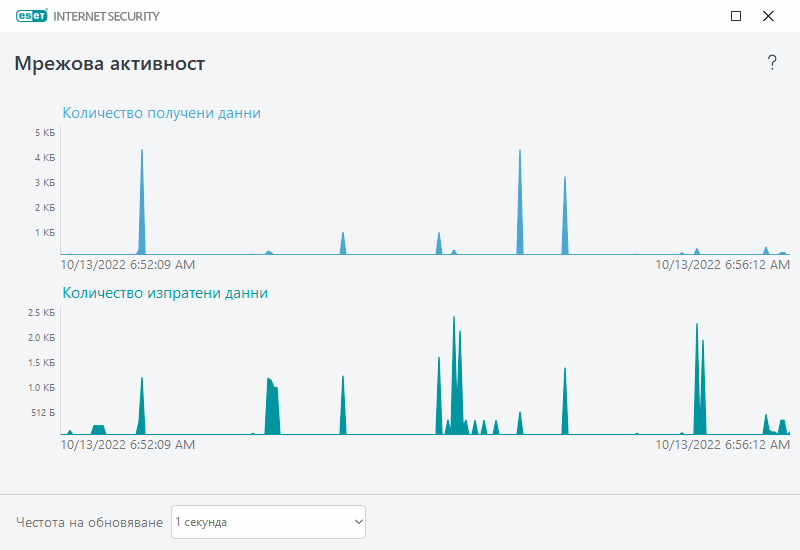The image size is (800, 550).
Task: Close the ESET Internet Security window
Action: [x=768, y=16]
